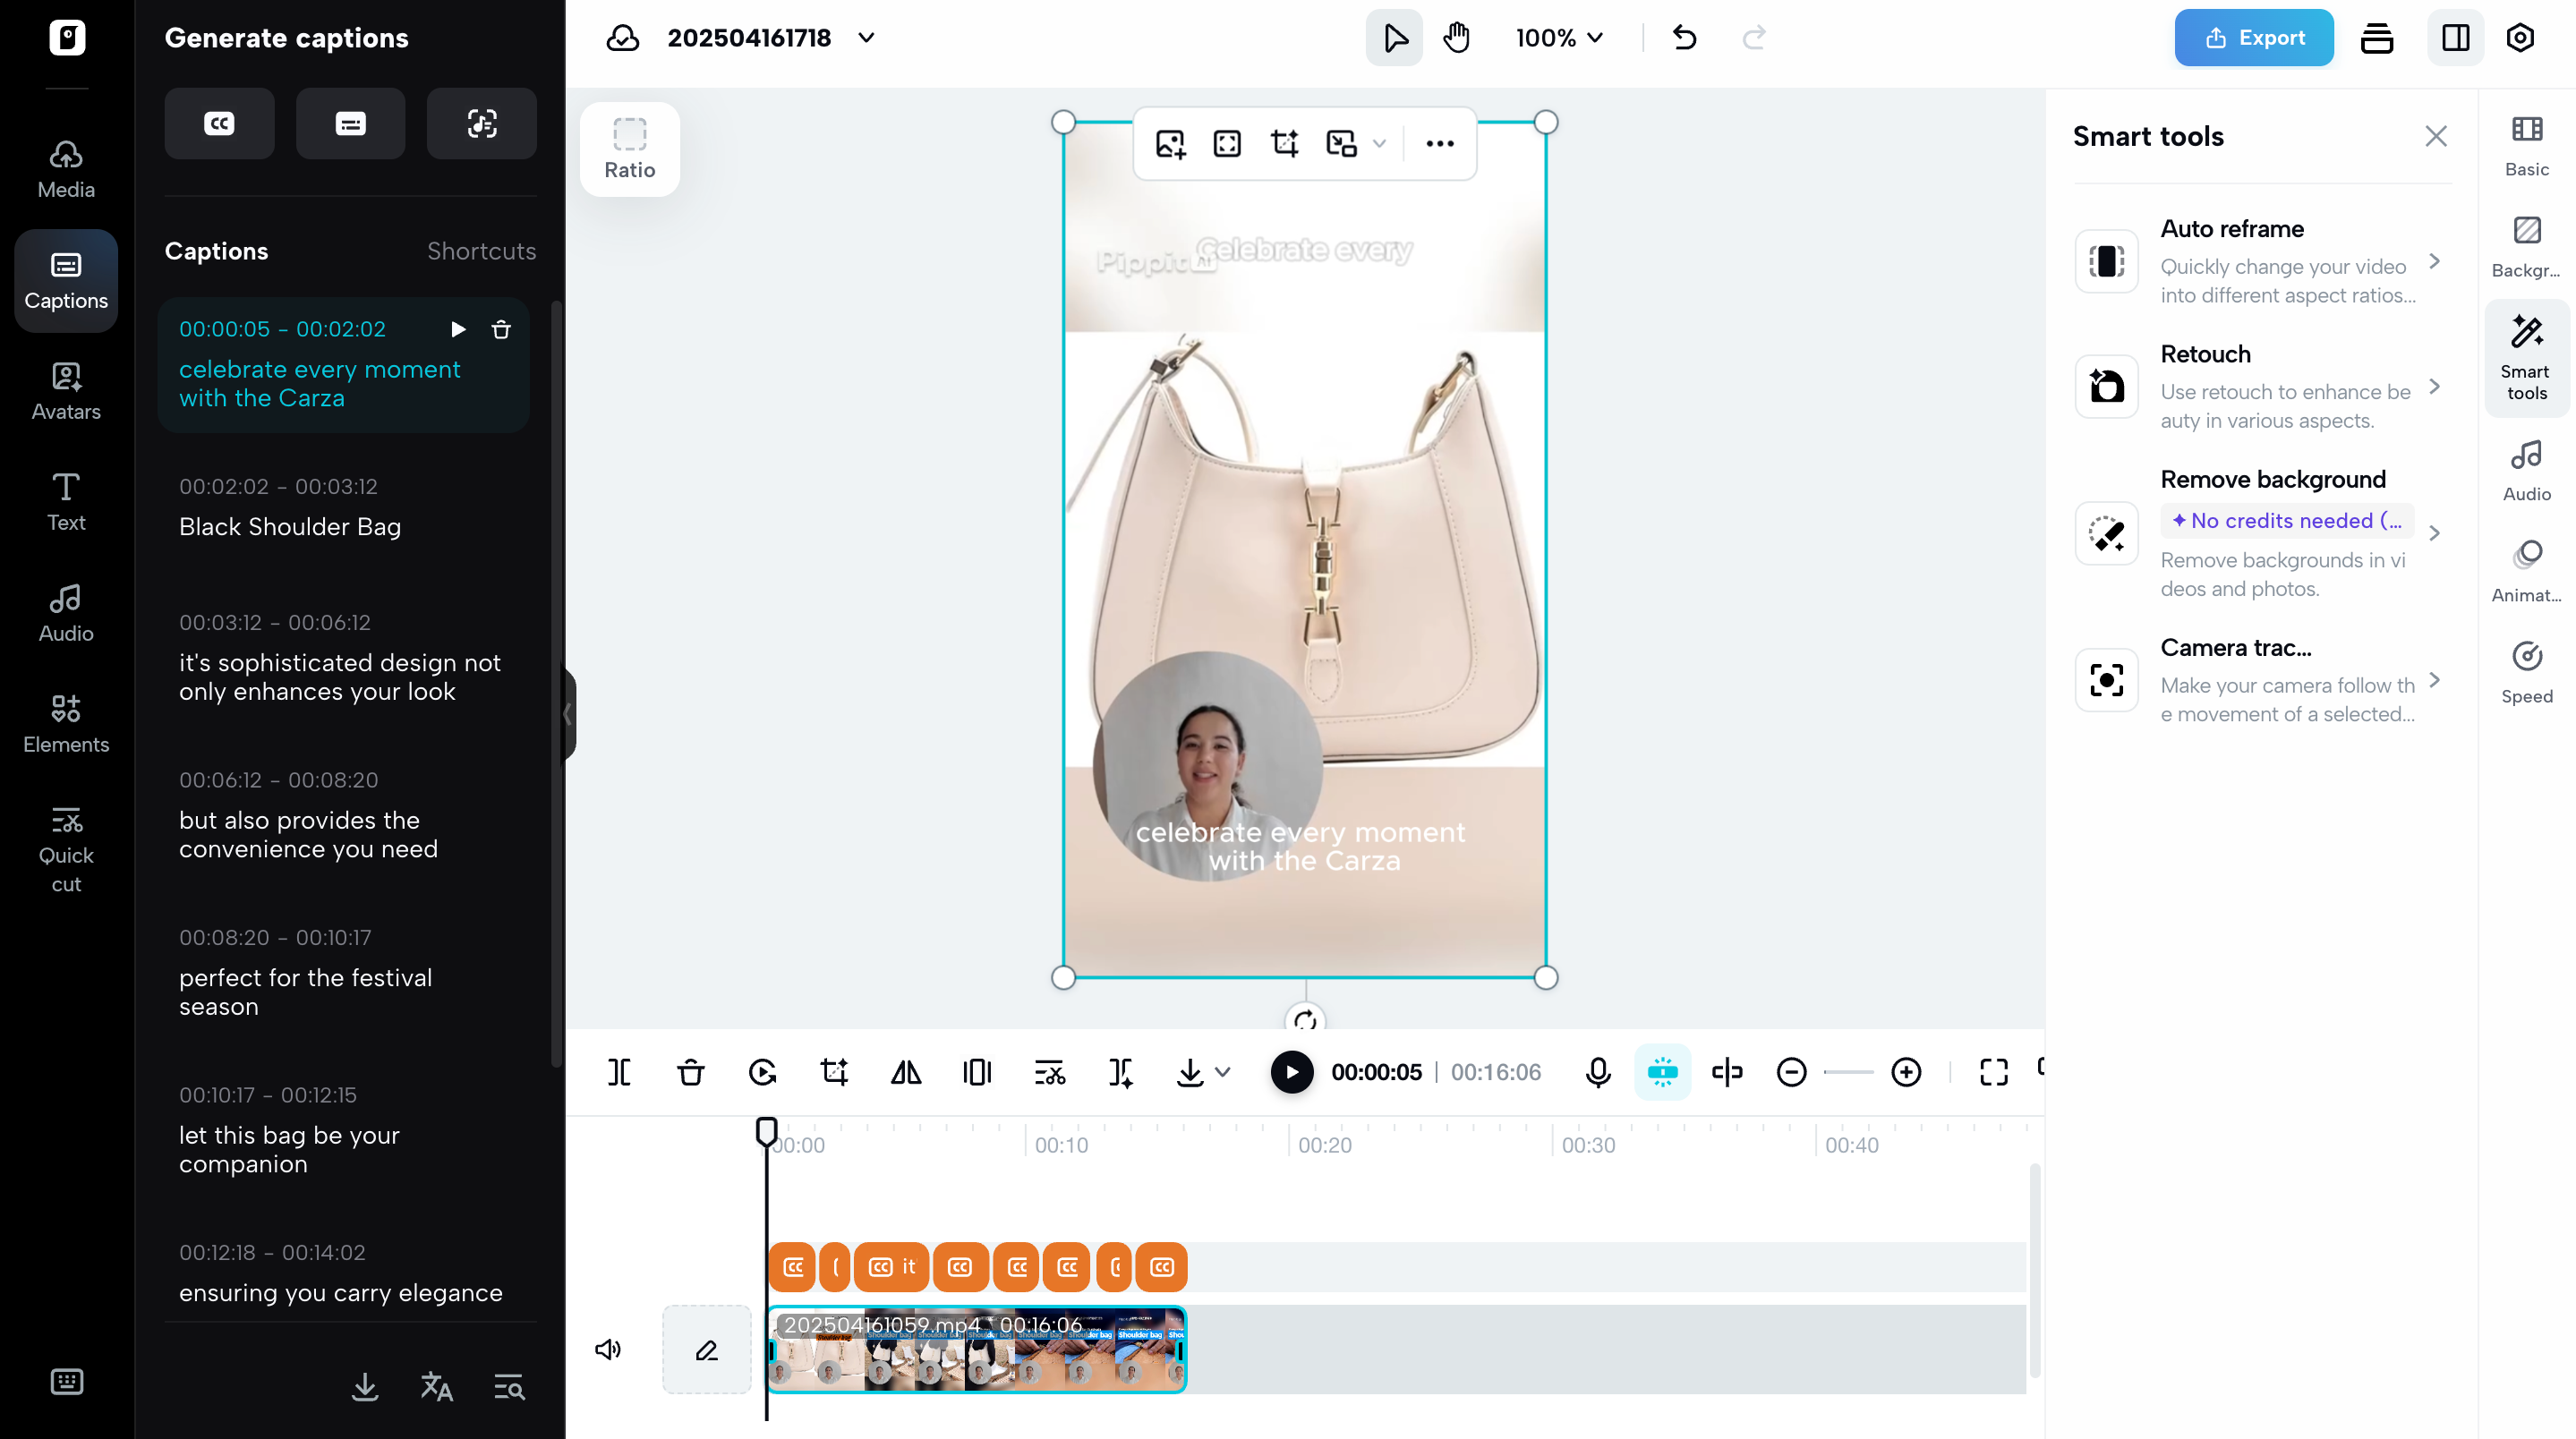Switch to the hand pan tool

(1457, 37)
